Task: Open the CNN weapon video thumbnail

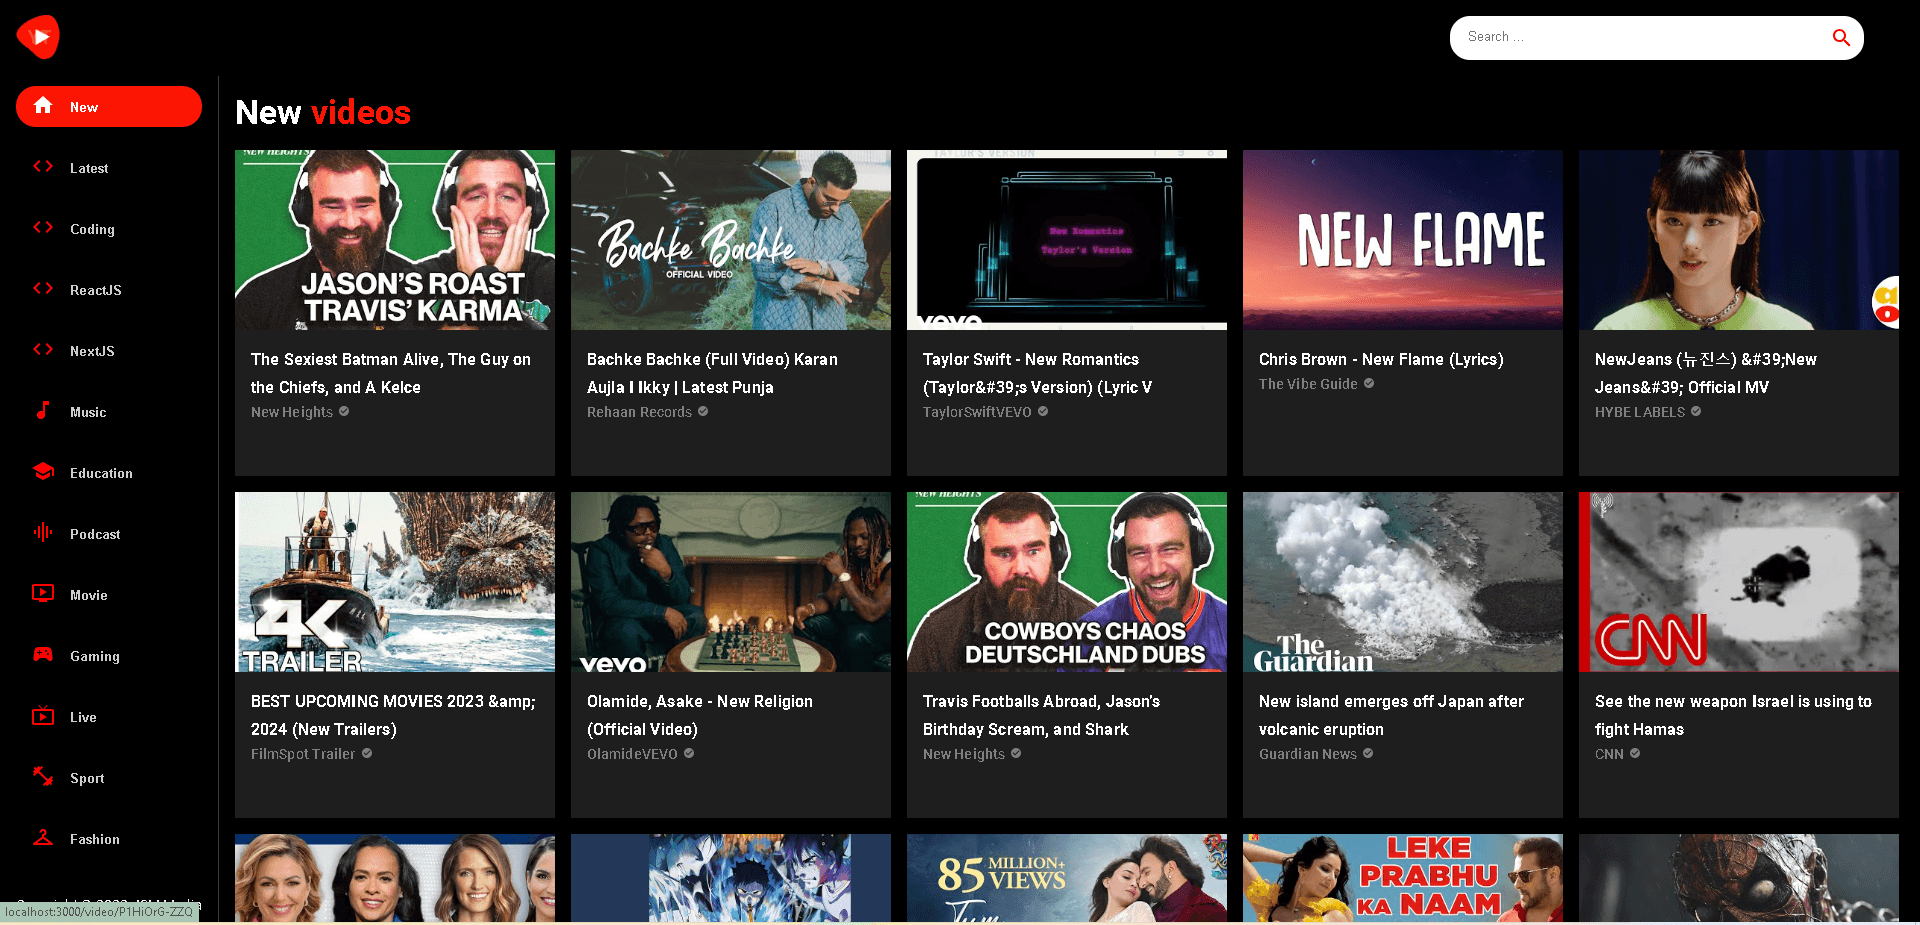Action: click(x=1739, y=582)
